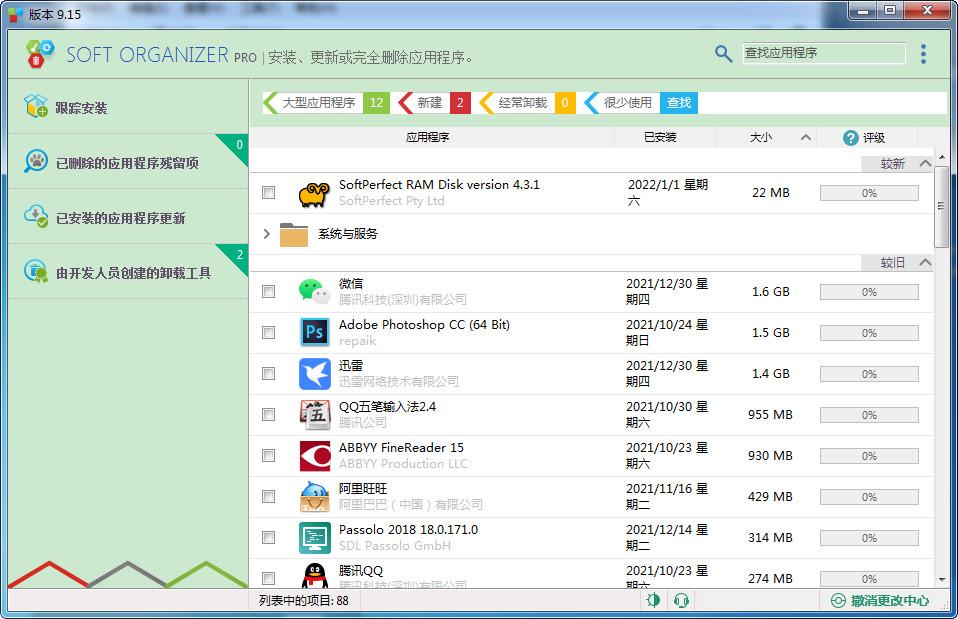This screenshot has height=619, width=958.
Task: Tick the Passolo 2018 checkbox
Action: click(x=268, y=537)
